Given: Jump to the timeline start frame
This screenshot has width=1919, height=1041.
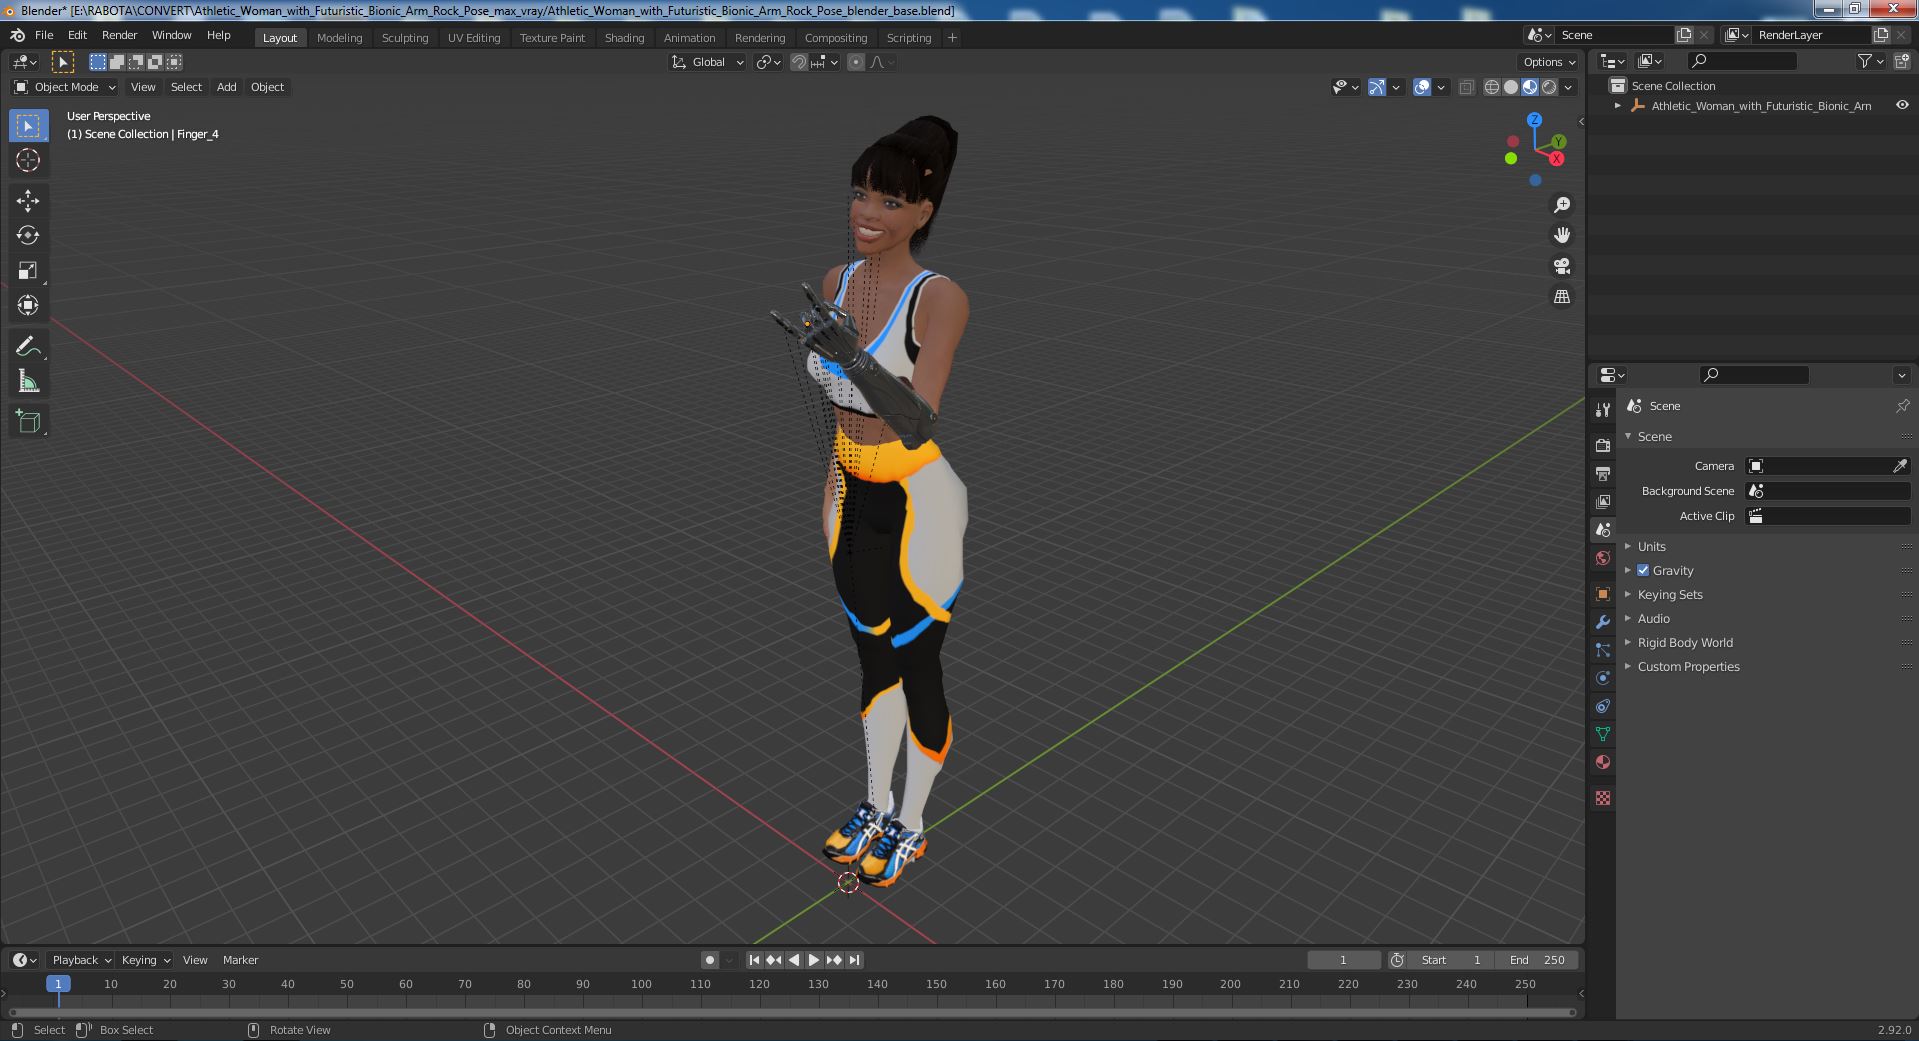Looking at the screenshot, I should [754, 960].
